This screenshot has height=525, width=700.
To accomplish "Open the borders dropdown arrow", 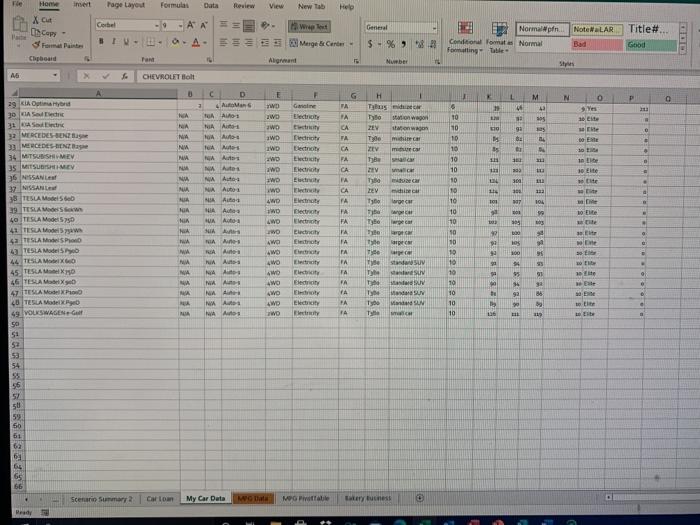I will pos(160,43).
